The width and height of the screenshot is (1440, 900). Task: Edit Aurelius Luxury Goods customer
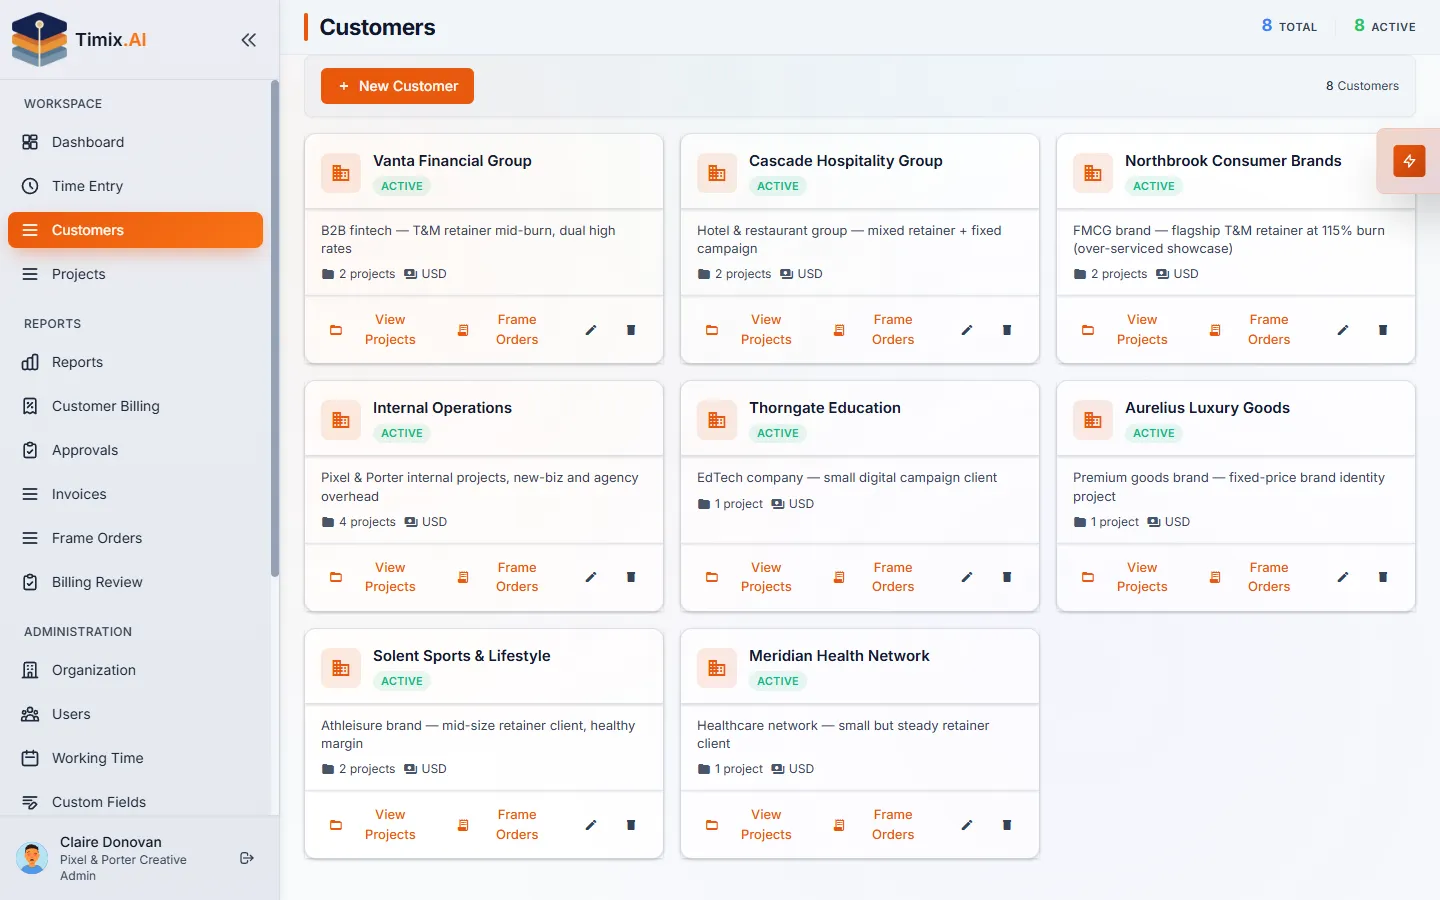coord(1343,577)
